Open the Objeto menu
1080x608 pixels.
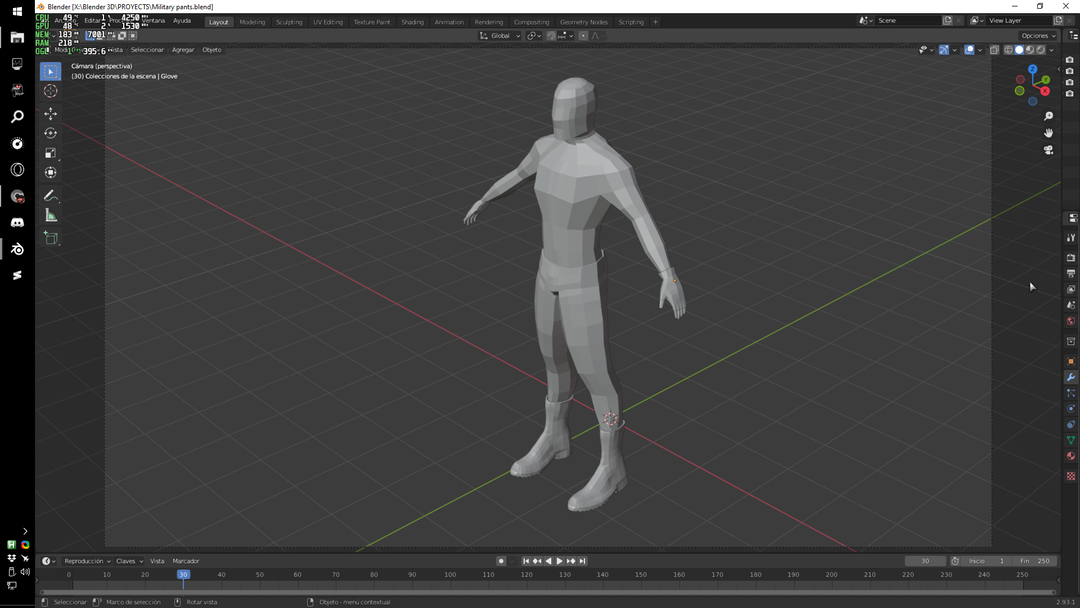211,49
